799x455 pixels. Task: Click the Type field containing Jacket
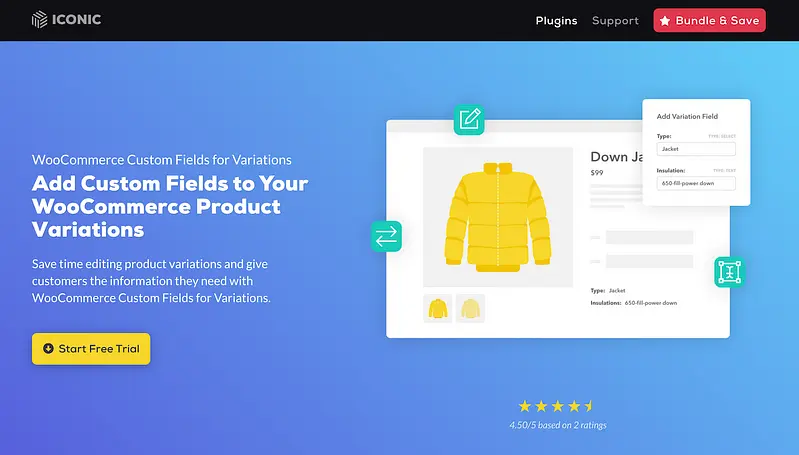696,149
